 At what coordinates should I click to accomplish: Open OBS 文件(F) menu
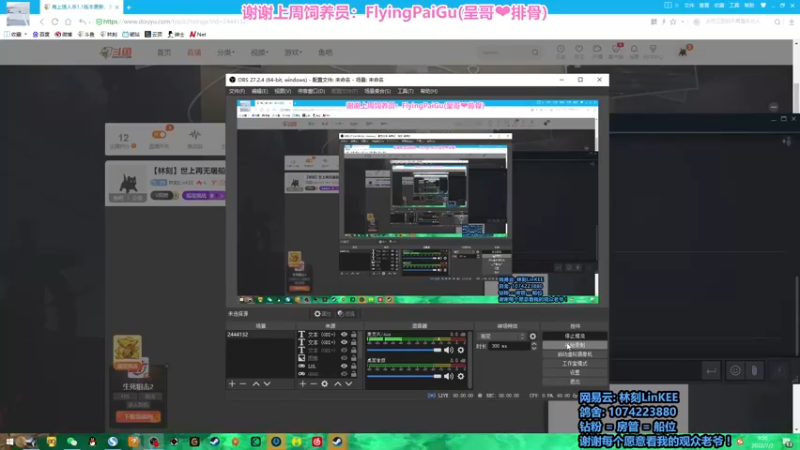coord(236,91)
